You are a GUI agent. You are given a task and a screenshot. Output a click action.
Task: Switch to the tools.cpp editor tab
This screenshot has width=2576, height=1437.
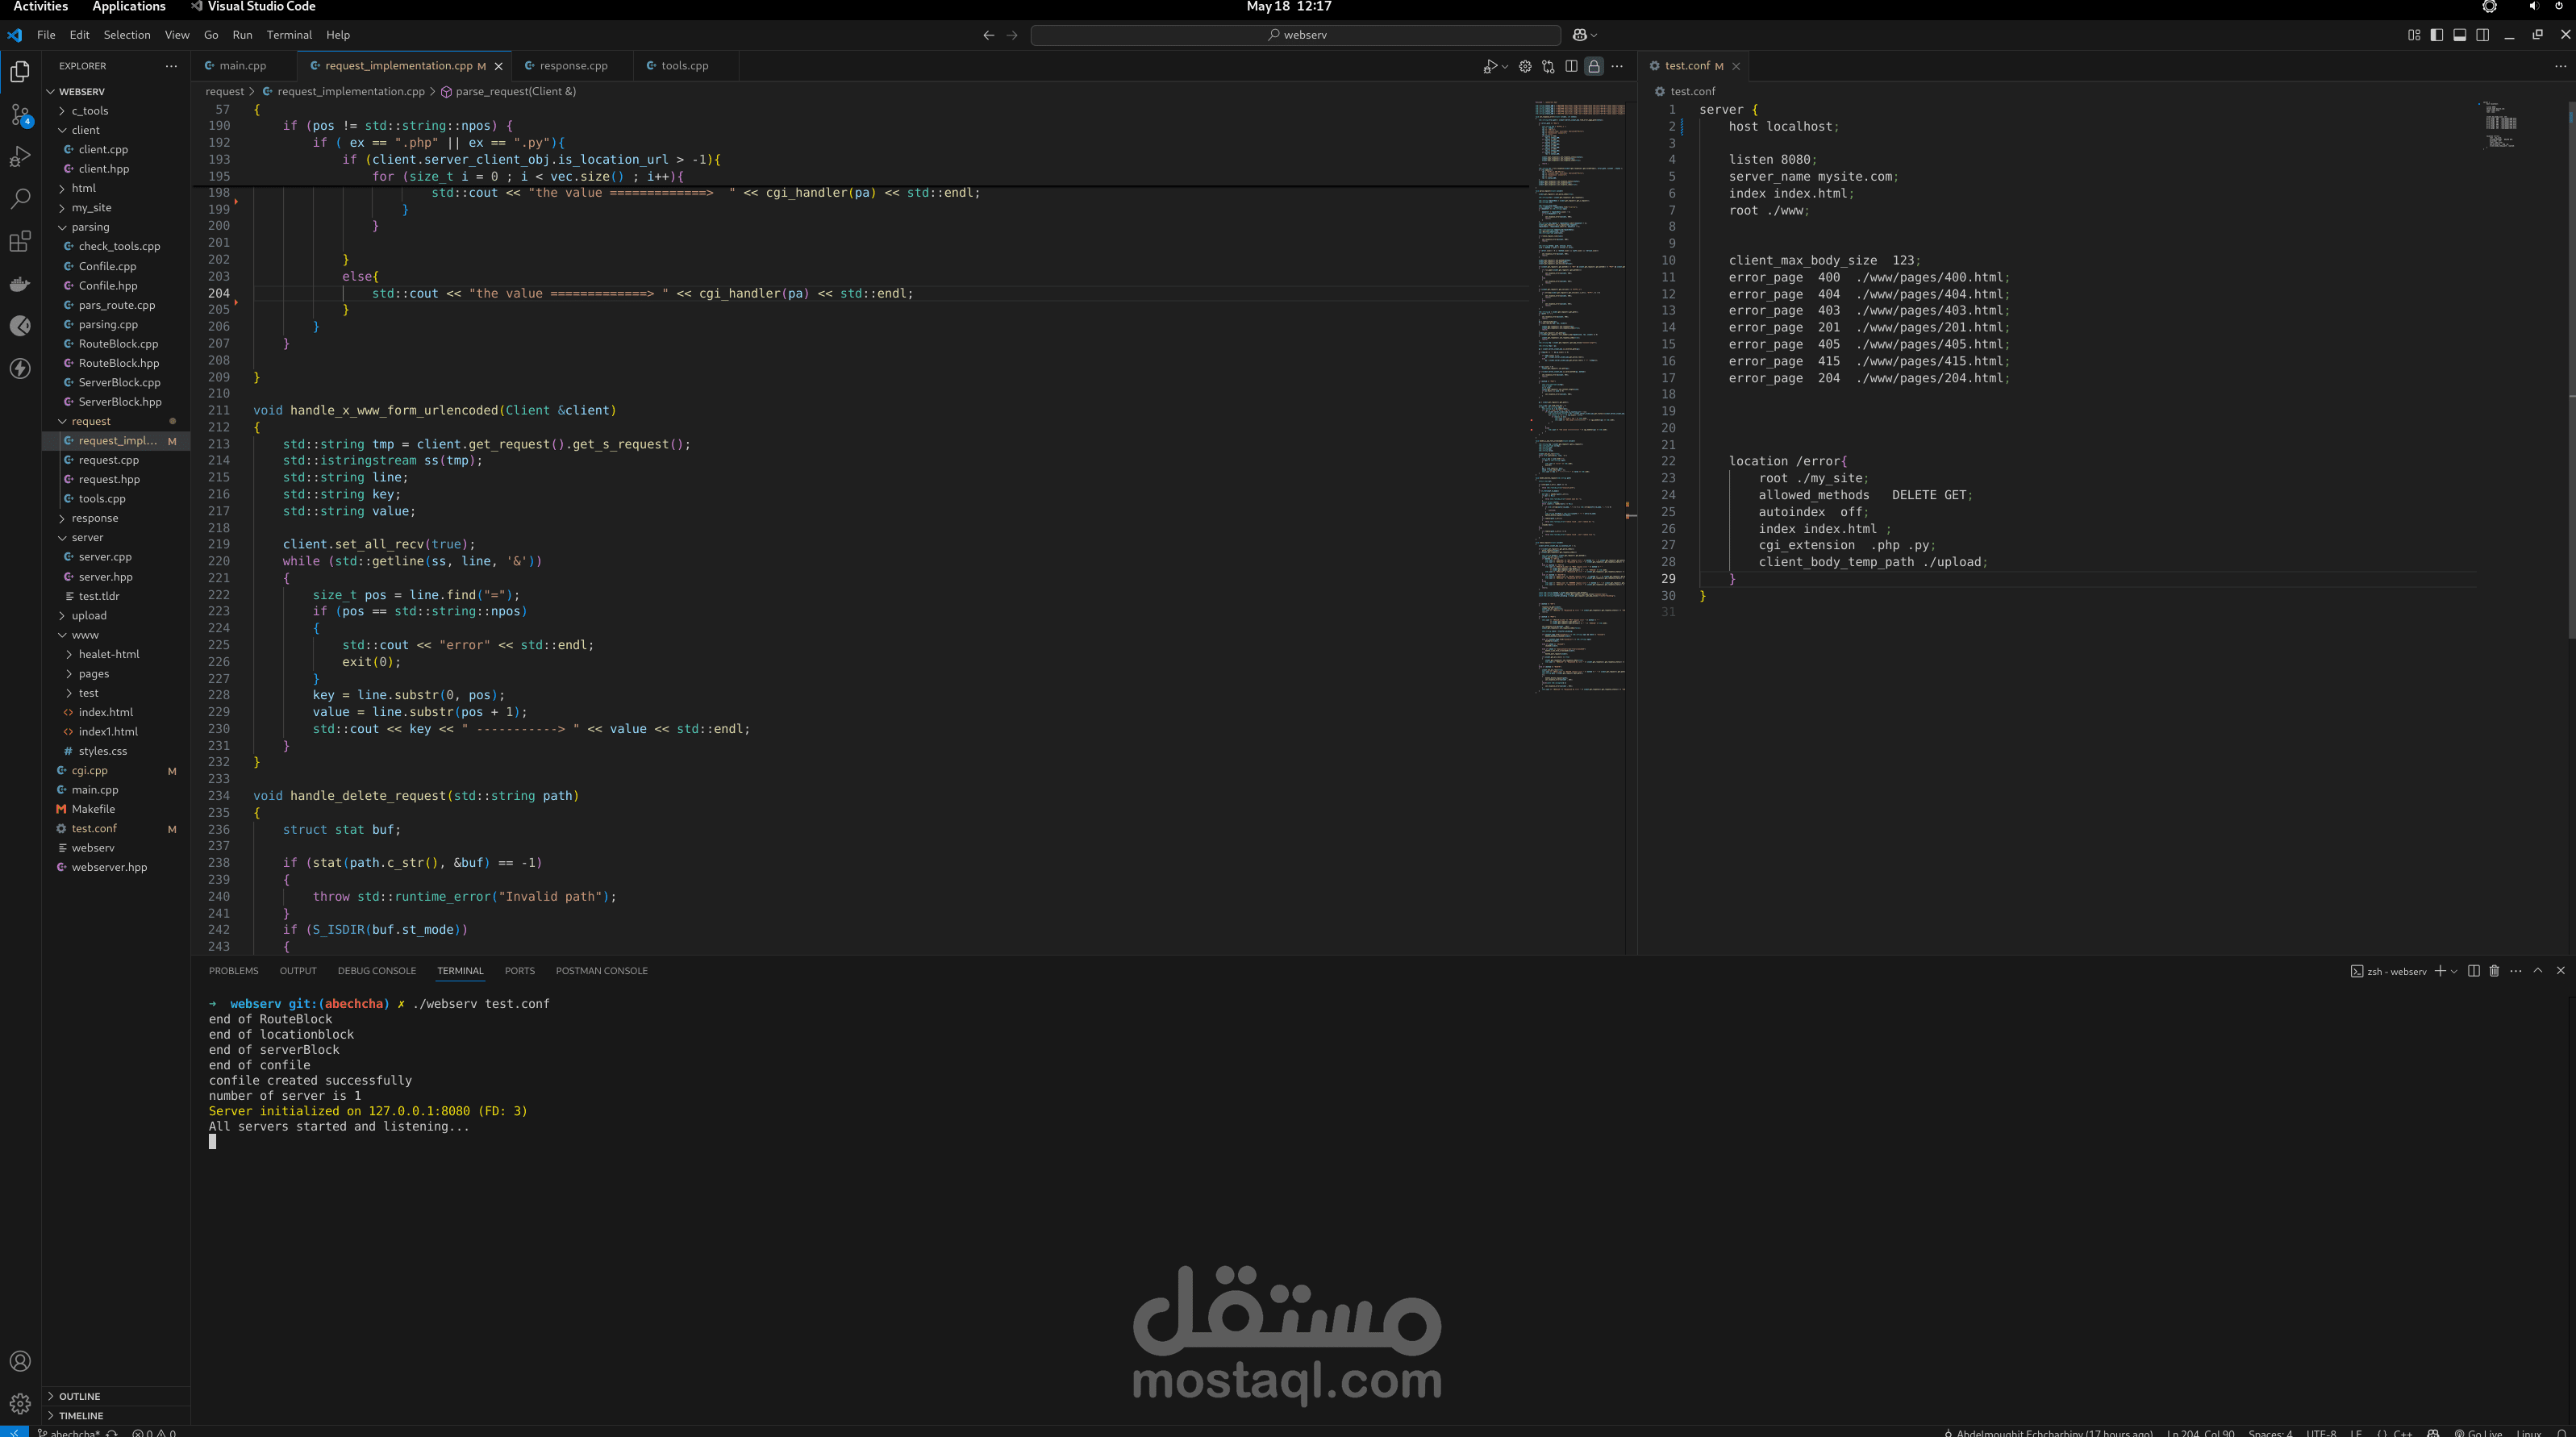(684, 66)
